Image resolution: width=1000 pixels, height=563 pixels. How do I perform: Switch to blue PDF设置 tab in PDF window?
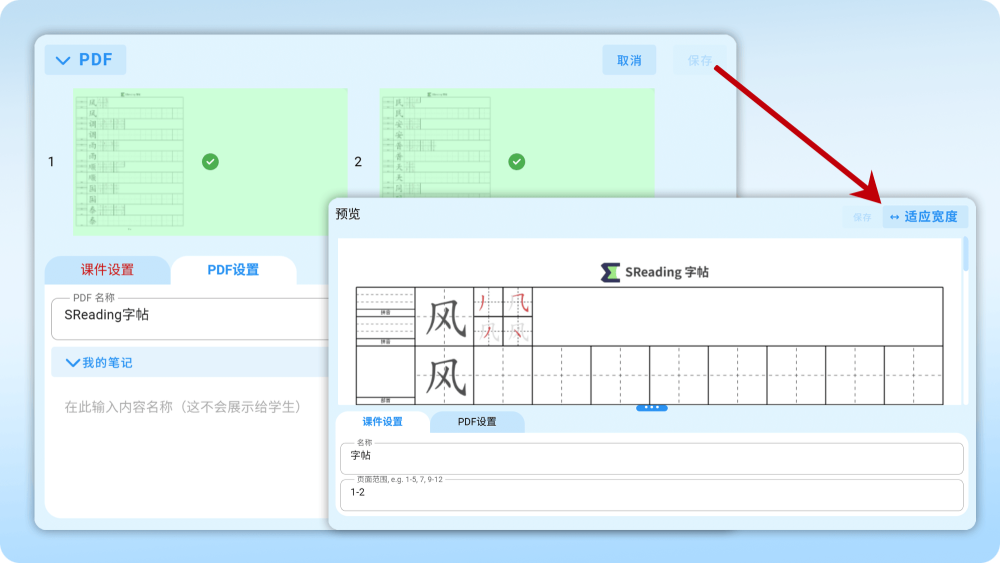(233, 270)
